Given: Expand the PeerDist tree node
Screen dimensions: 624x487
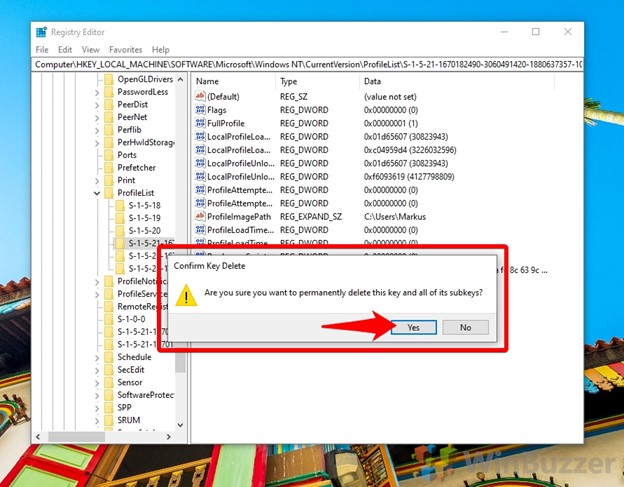Looking at the screenshot, I should (x=97, y=104).
